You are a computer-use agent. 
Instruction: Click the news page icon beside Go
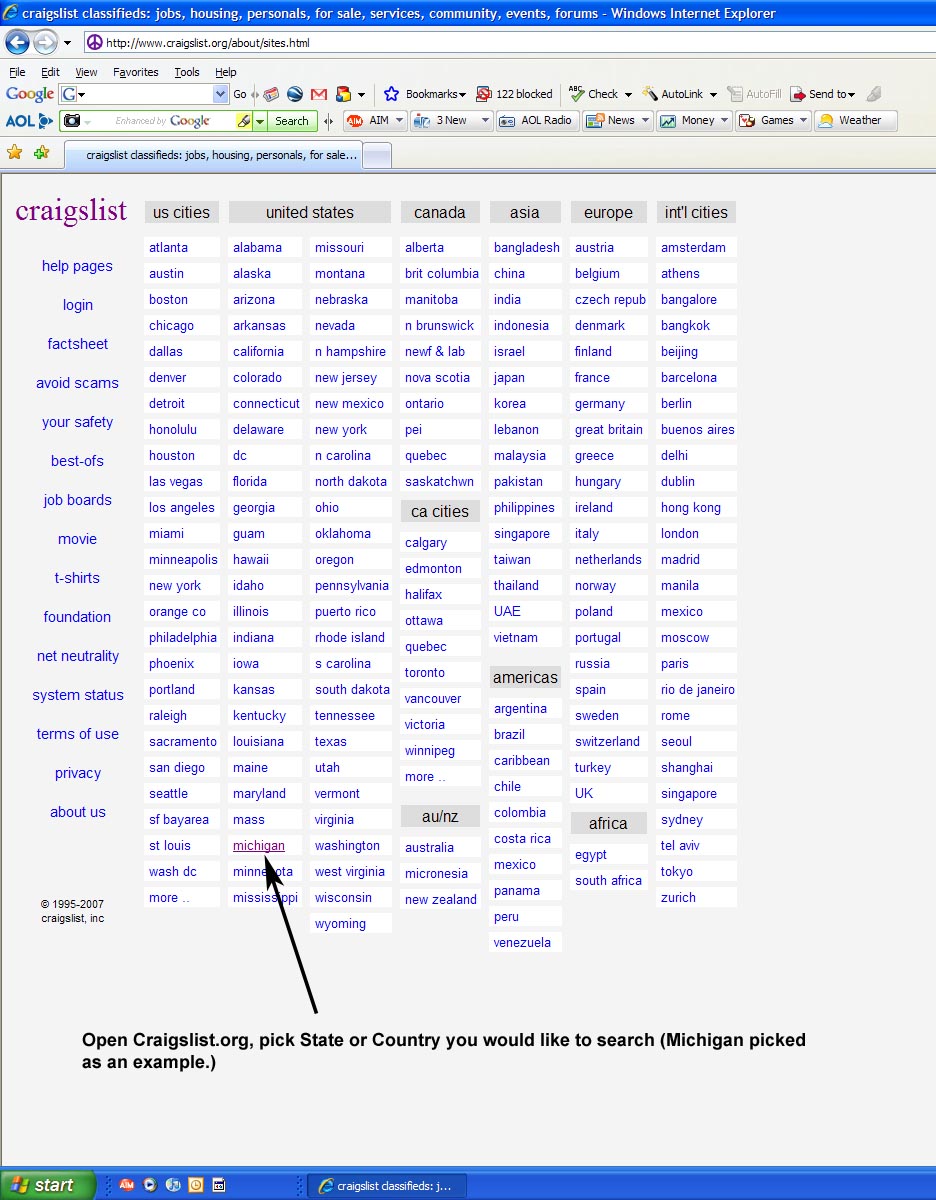[271, 94]
